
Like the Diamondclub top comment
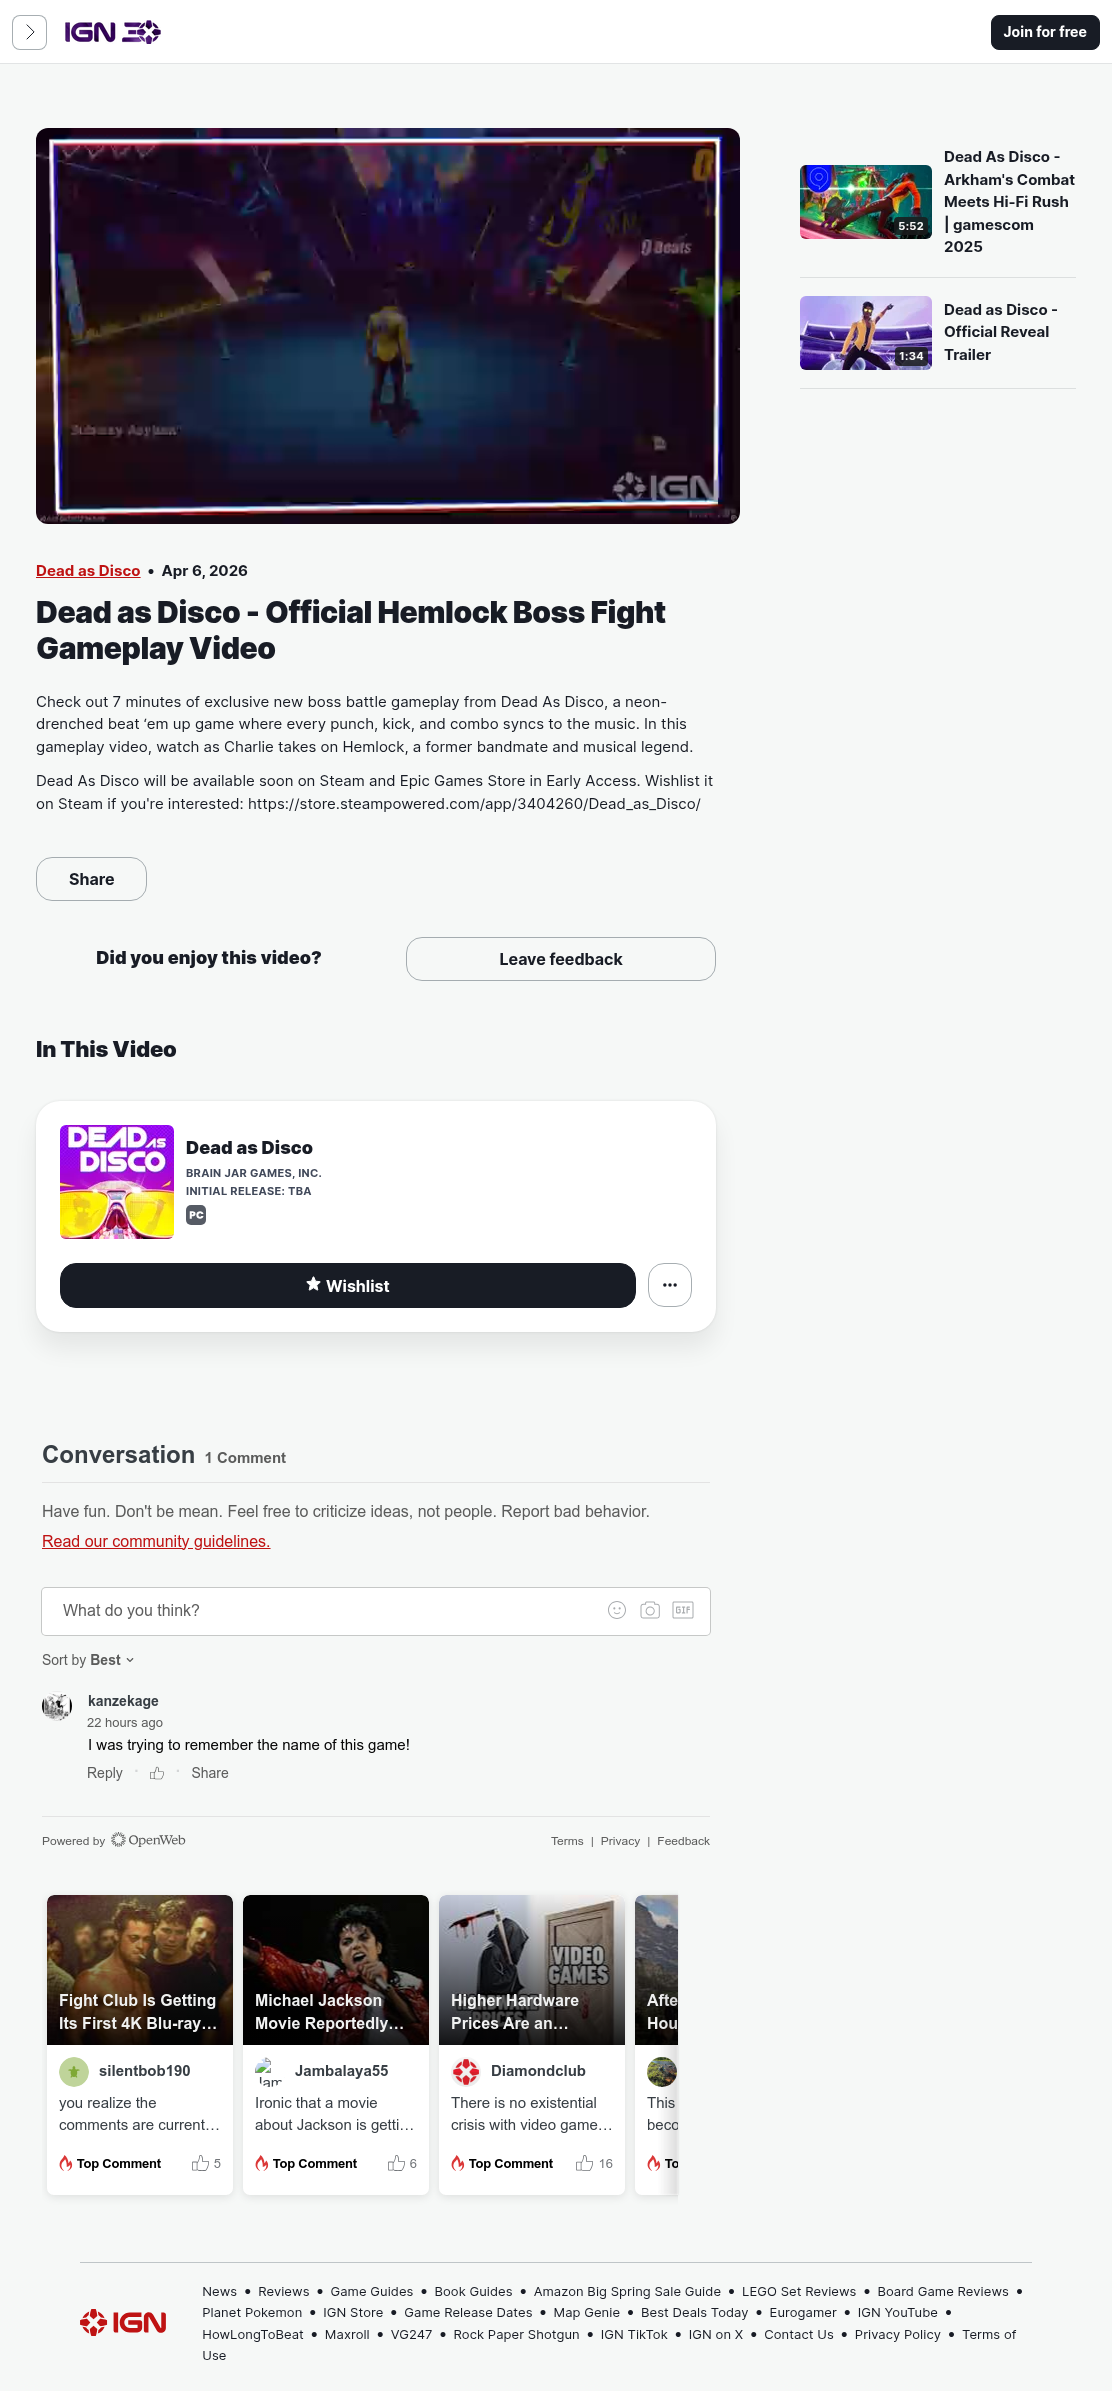coord(585,2163)
